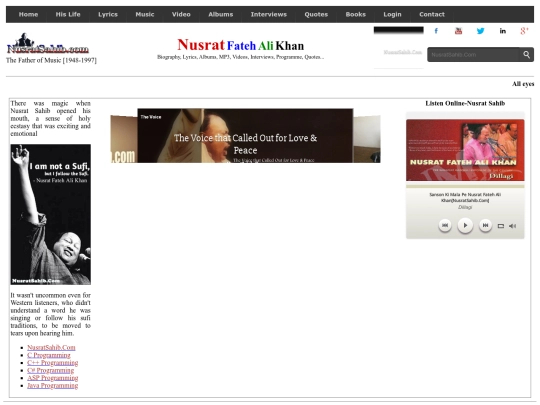Click the 'All eyes' scrolling text
The width and height of the screenshot is (540, 405).
[523, 84]
